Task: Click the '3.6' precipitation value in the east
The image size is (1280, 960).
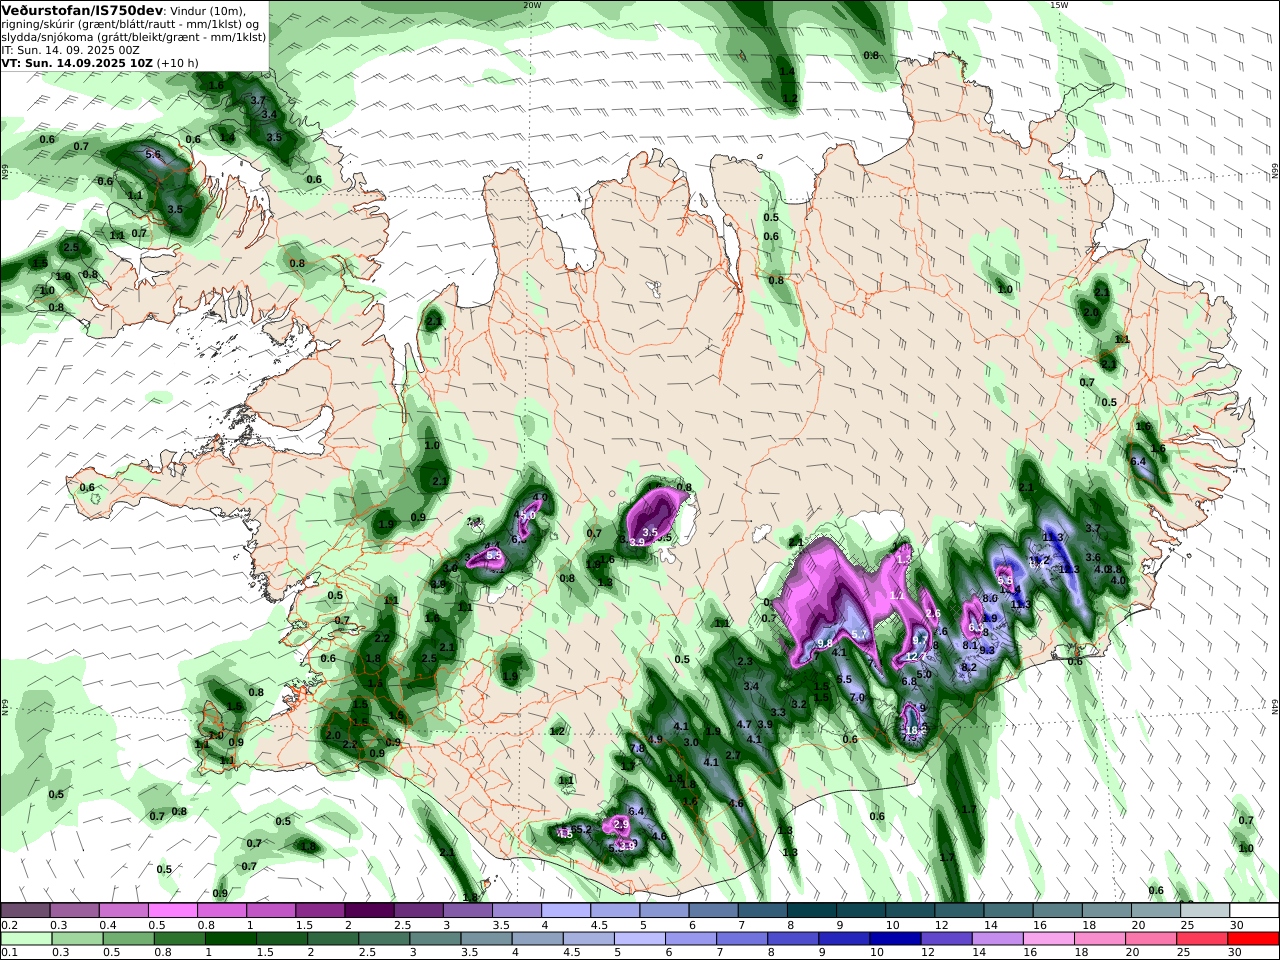Action: click(x=1093, y=558)
